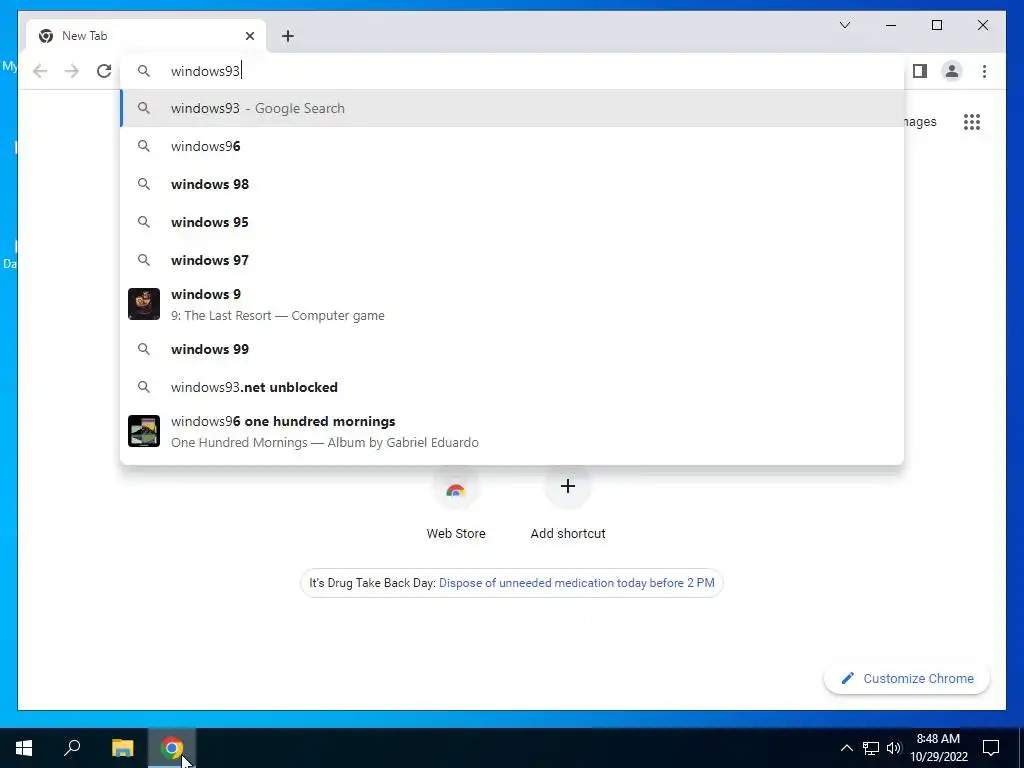Click the Chrome taskbar icon
The height and width of the screenshot is (768, 1024).
tap(172, 748)
